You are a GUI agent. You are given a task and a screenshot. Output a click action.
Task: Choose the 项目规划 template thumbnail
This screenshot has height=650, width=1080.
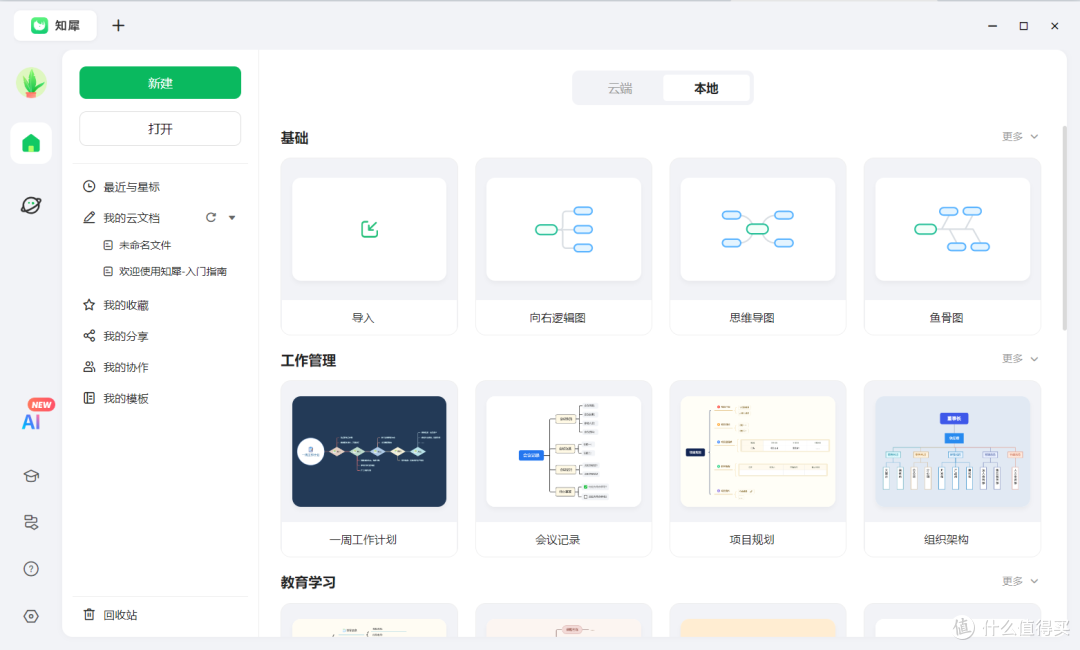(x=758, y=451)
